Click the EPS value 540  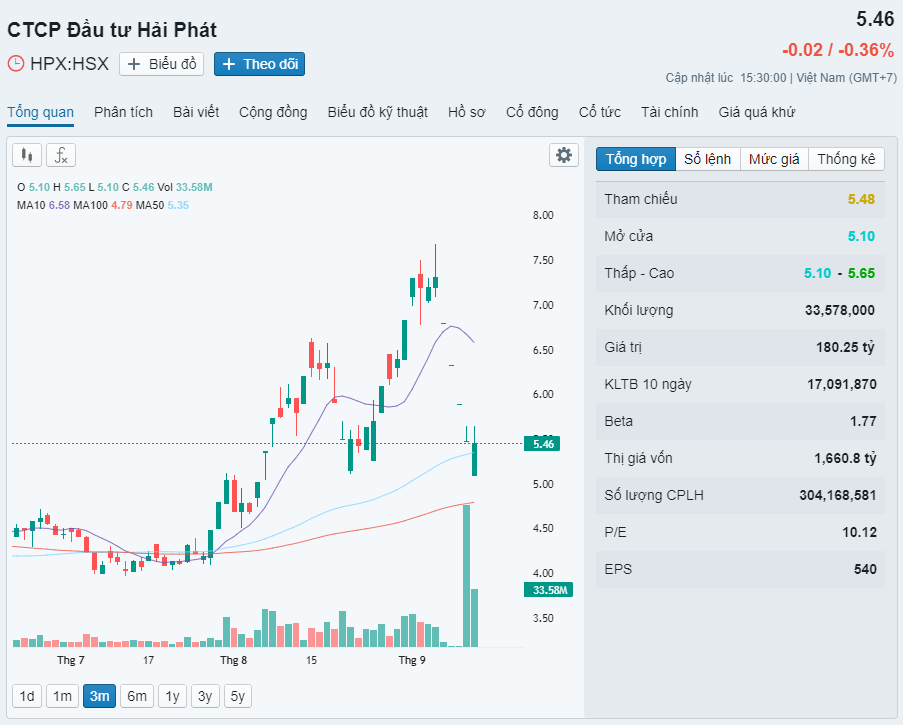864,570
